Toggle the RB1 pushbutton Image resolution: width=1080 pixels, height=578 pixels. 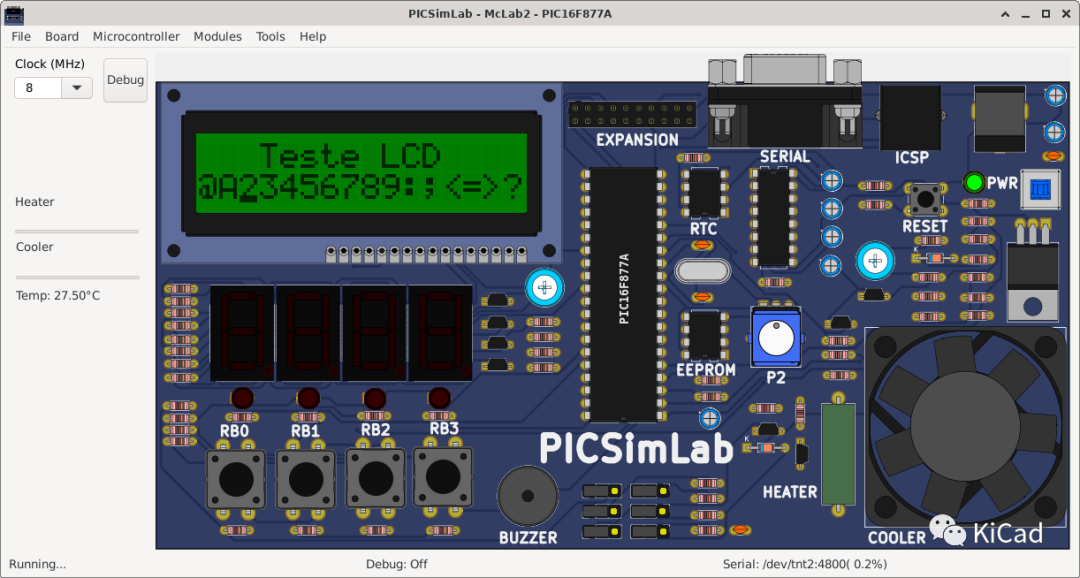tap(305, 478)
